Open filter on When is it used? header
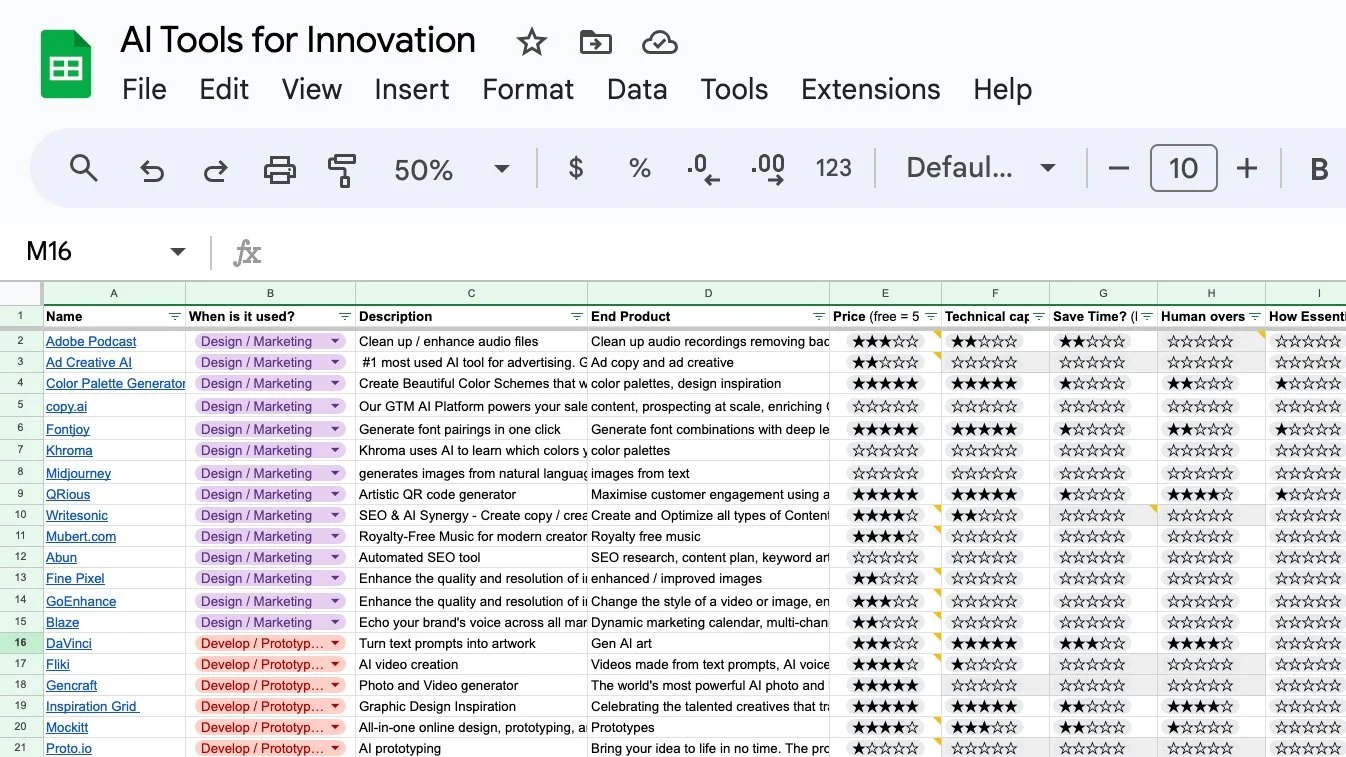 click(x=345, y=316)
